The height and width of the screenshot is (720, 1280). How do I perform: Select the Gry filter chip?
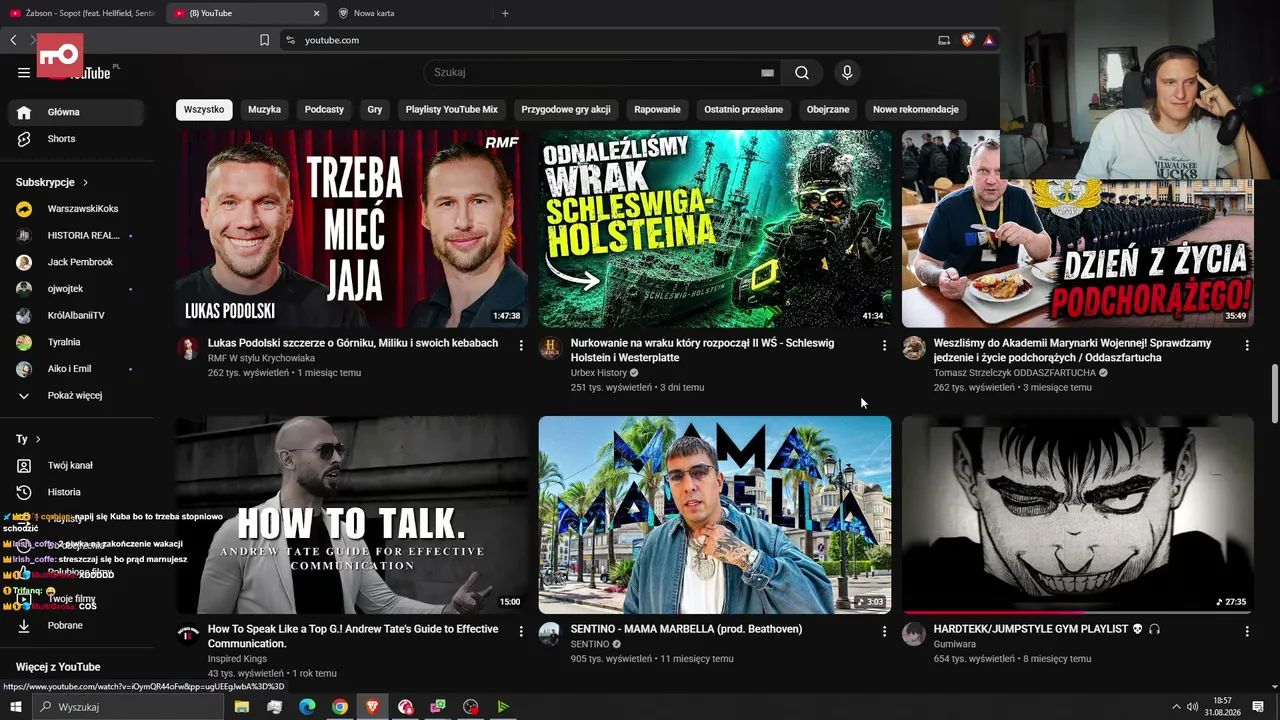tap(375, 109)
